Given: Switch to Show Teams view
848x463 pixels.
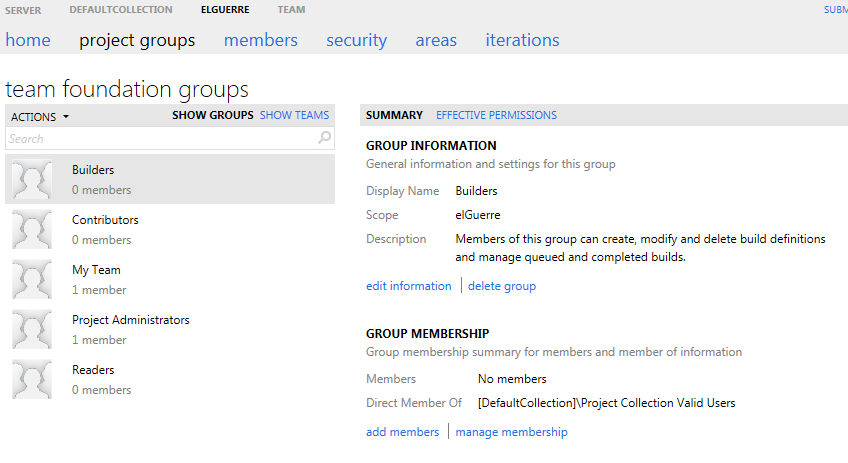Looking at the screenshot, I should (294, 115).
